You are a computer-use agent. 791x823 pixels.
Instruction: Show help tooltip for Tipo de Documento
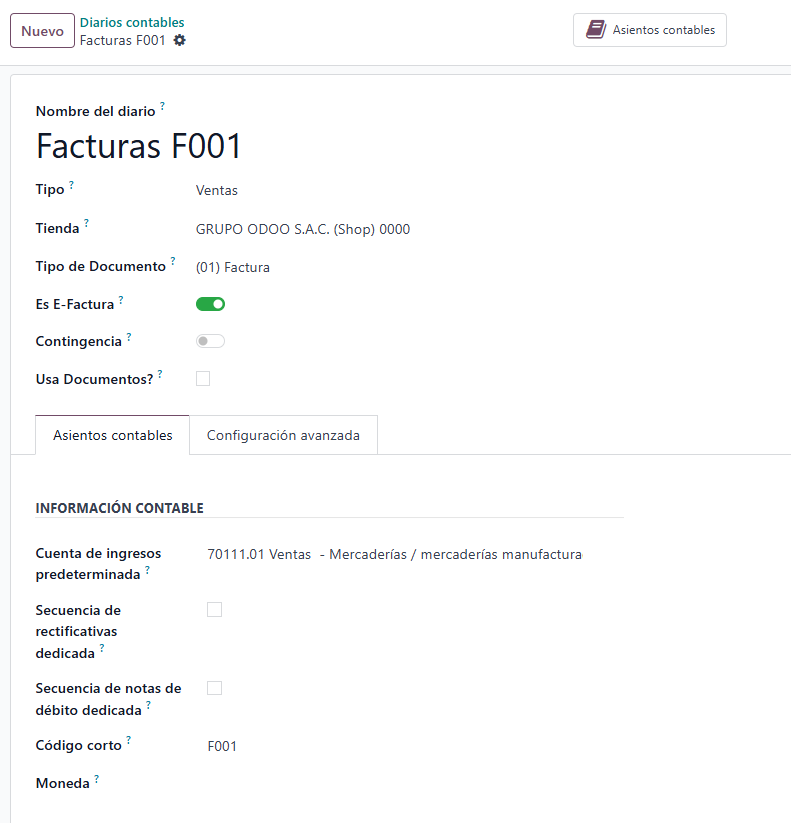pos(173,261)
